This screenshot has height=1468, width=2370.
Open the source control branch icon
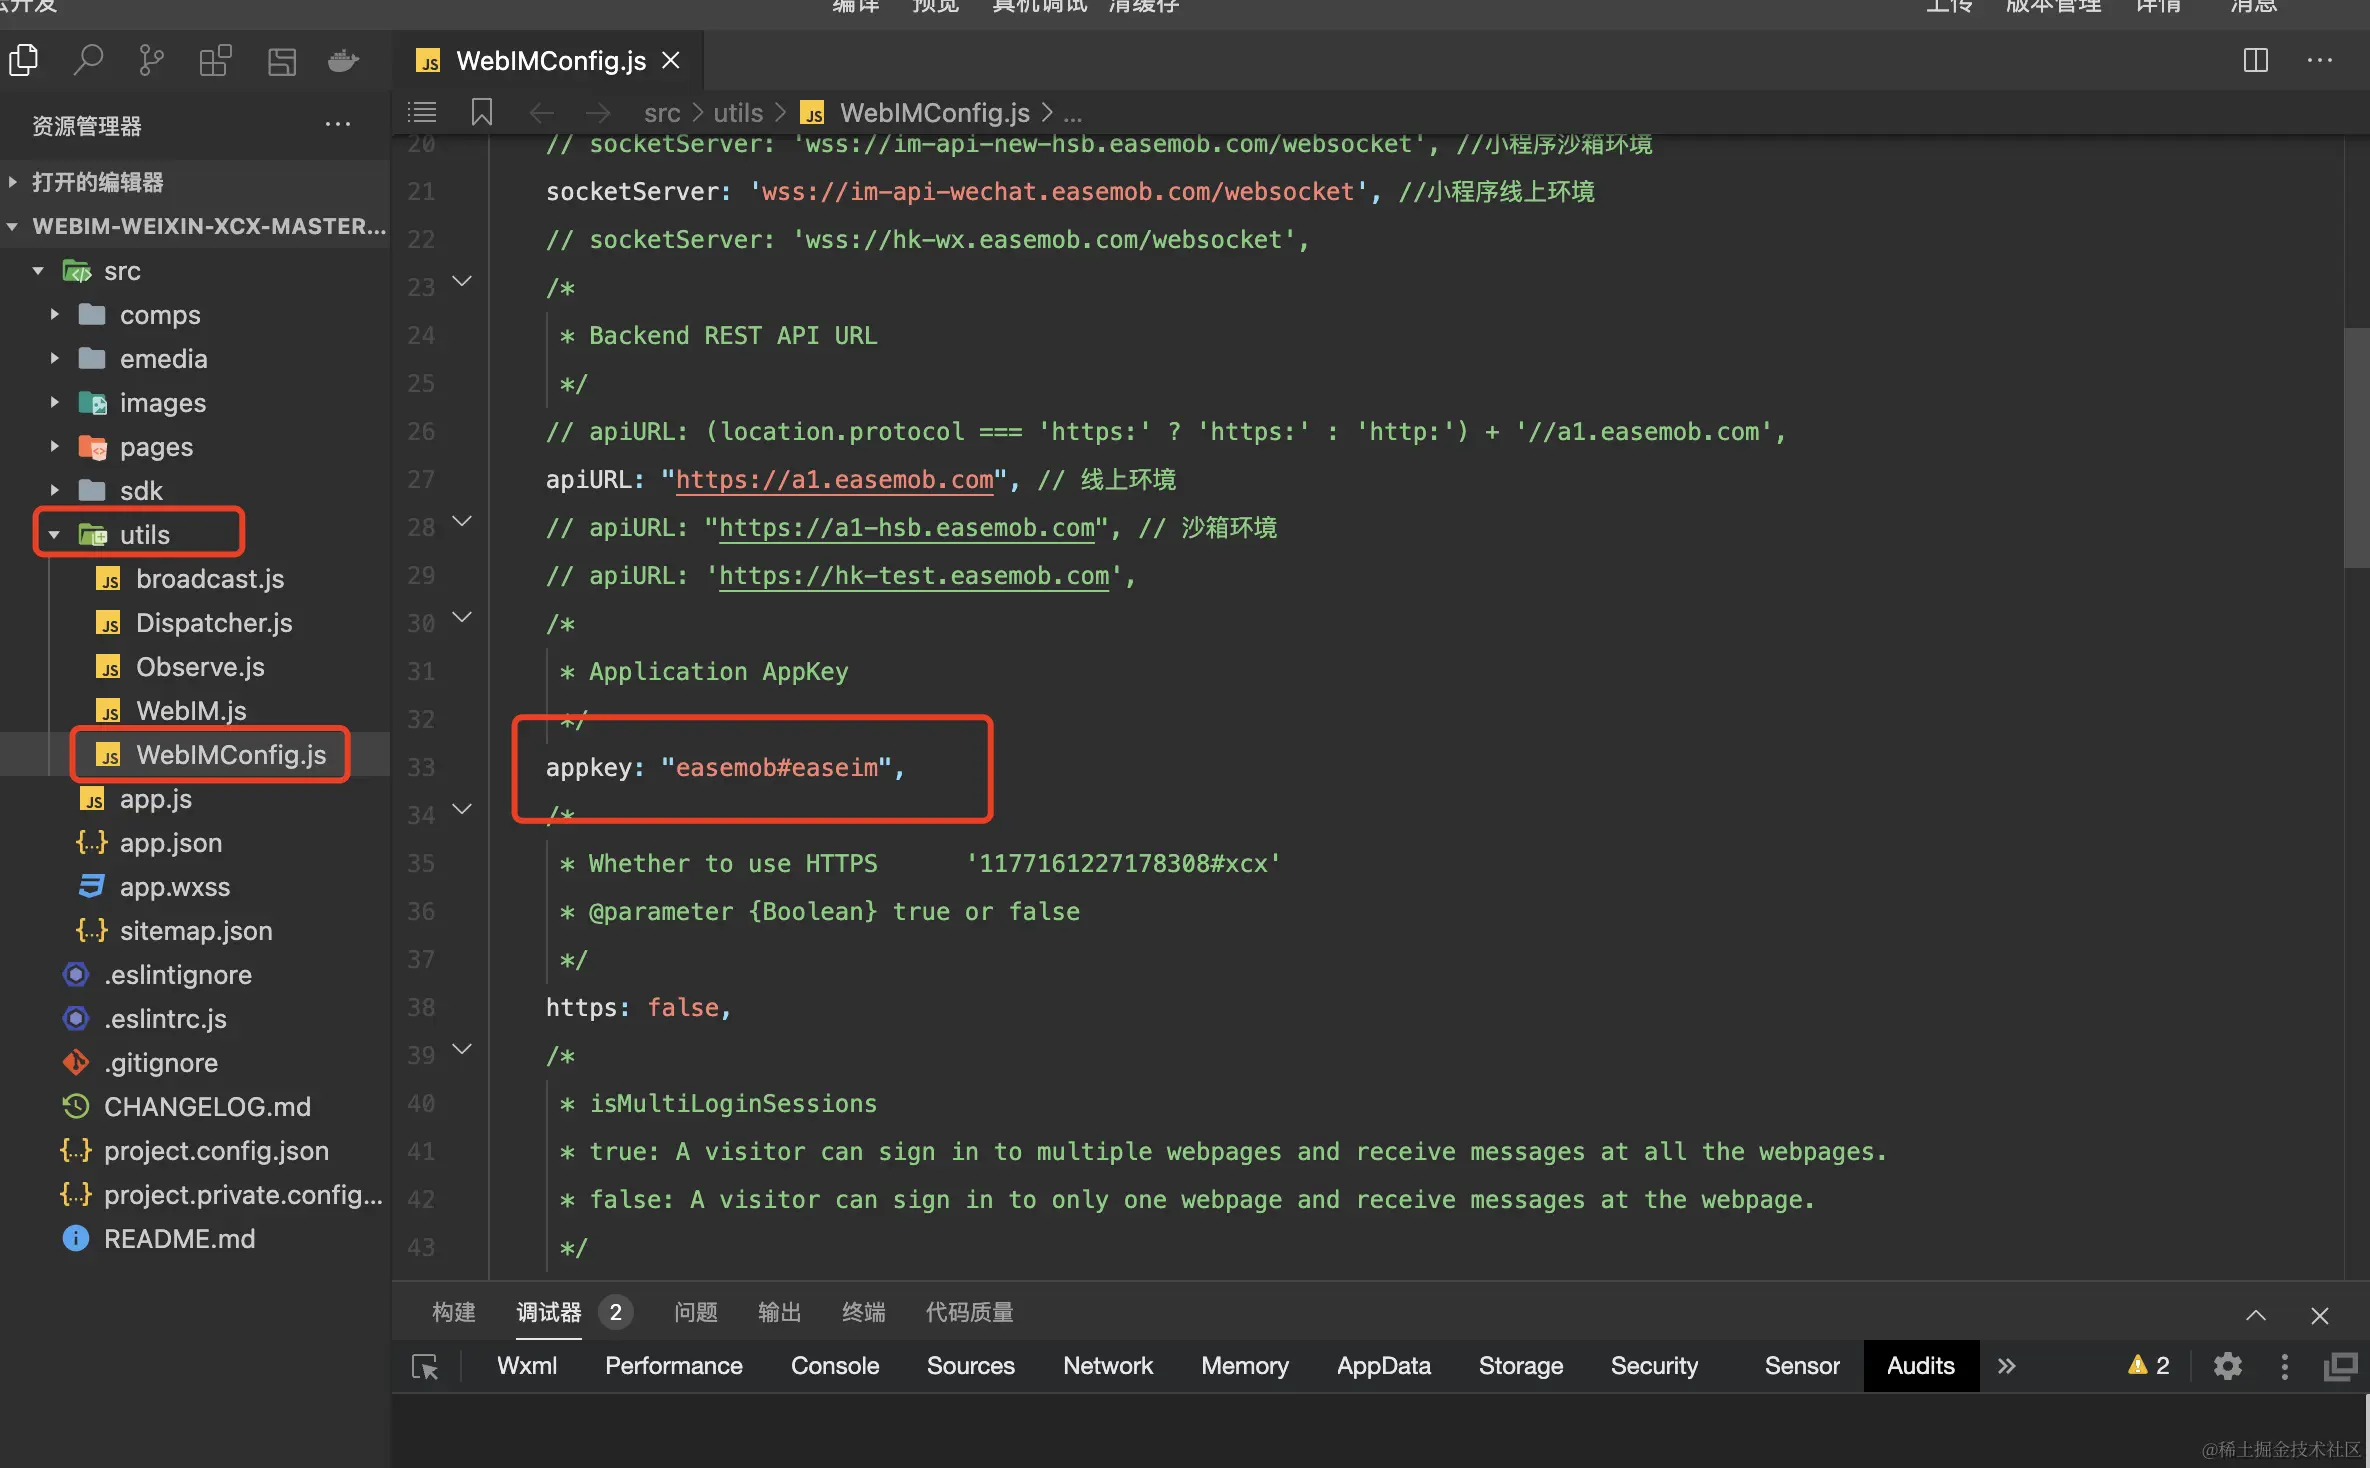point(151,61)
